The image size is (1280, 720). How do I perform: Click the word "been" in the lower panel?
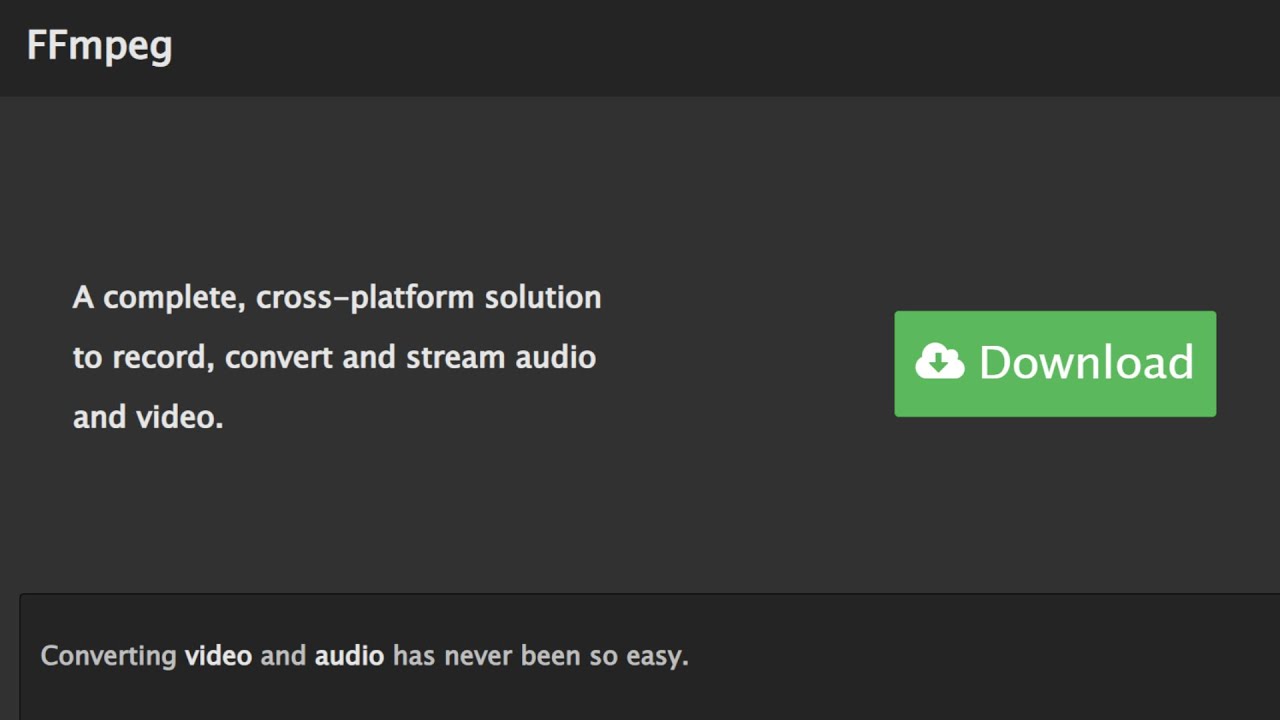pyautogui.click(x=552, y=656)
